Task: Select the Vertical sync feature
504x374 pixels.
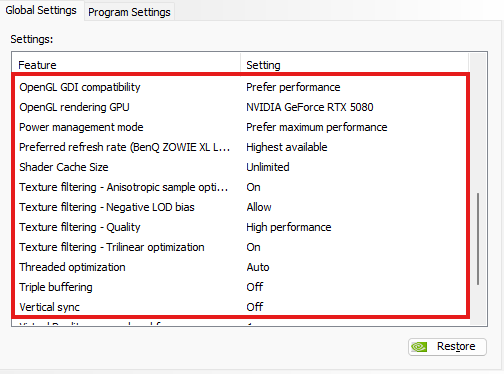Action: pos(49,307)
